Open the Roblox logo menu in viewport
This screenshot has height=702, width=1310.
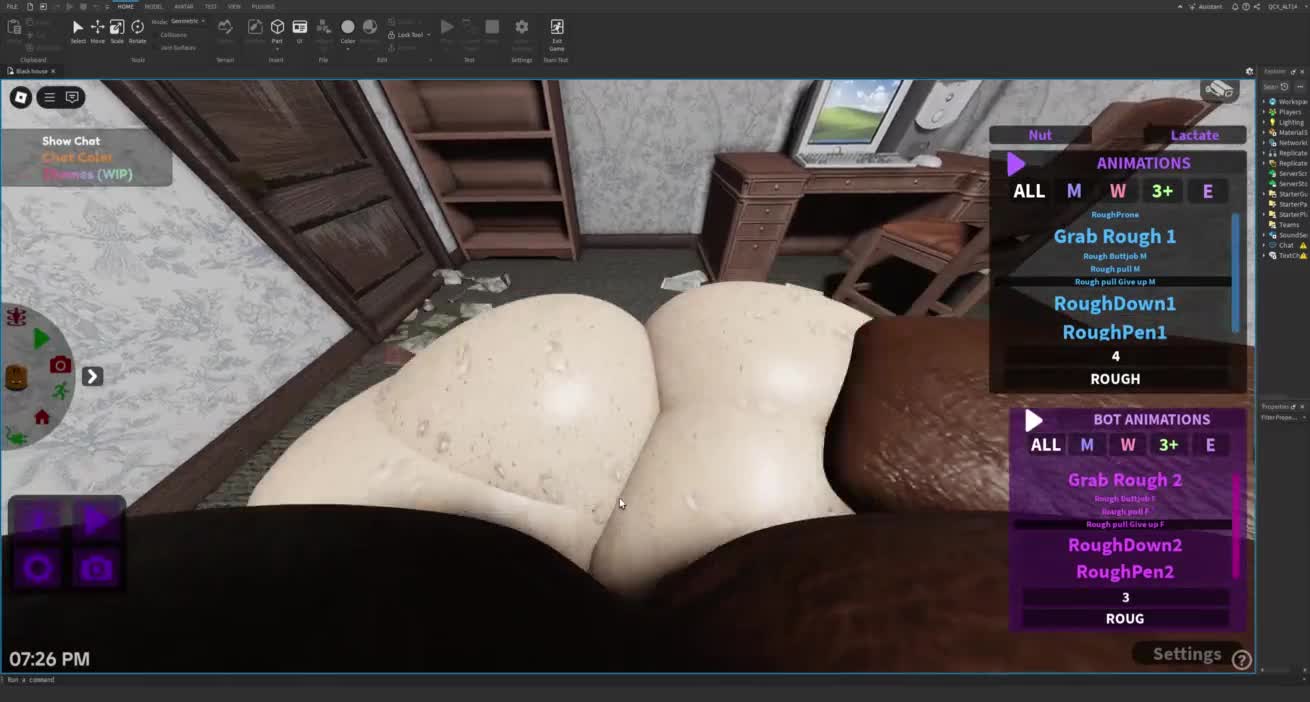coord(21,97)
